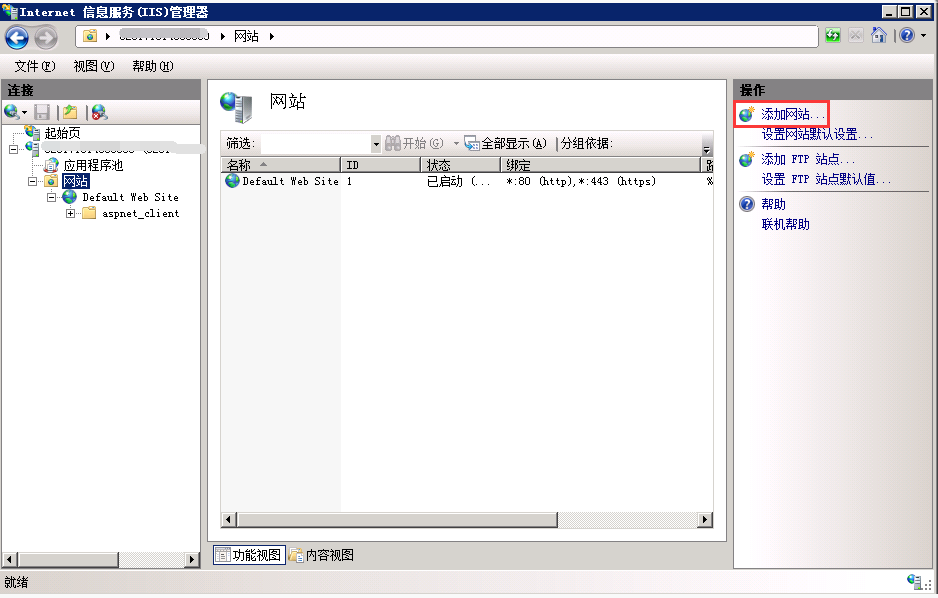The height and width of the screenshot is (598, 938).
Task: Click the sites list horizontal scrollbar right arrow
Action: (705, 520)
